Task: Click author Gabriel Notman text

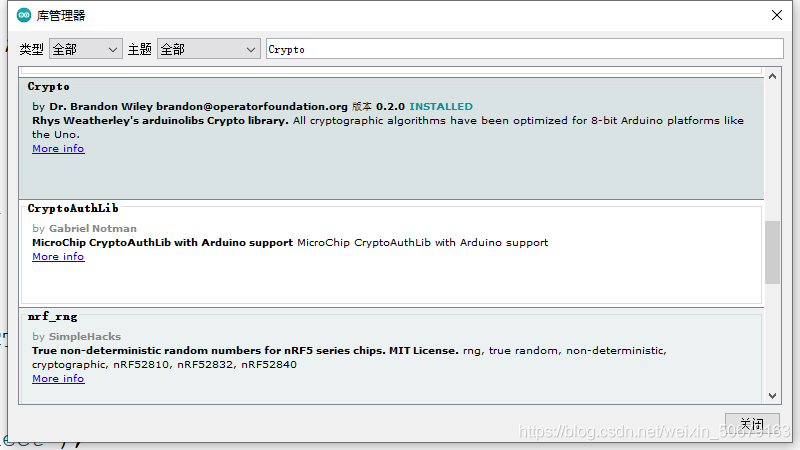Action: click(x=93, y=228)
